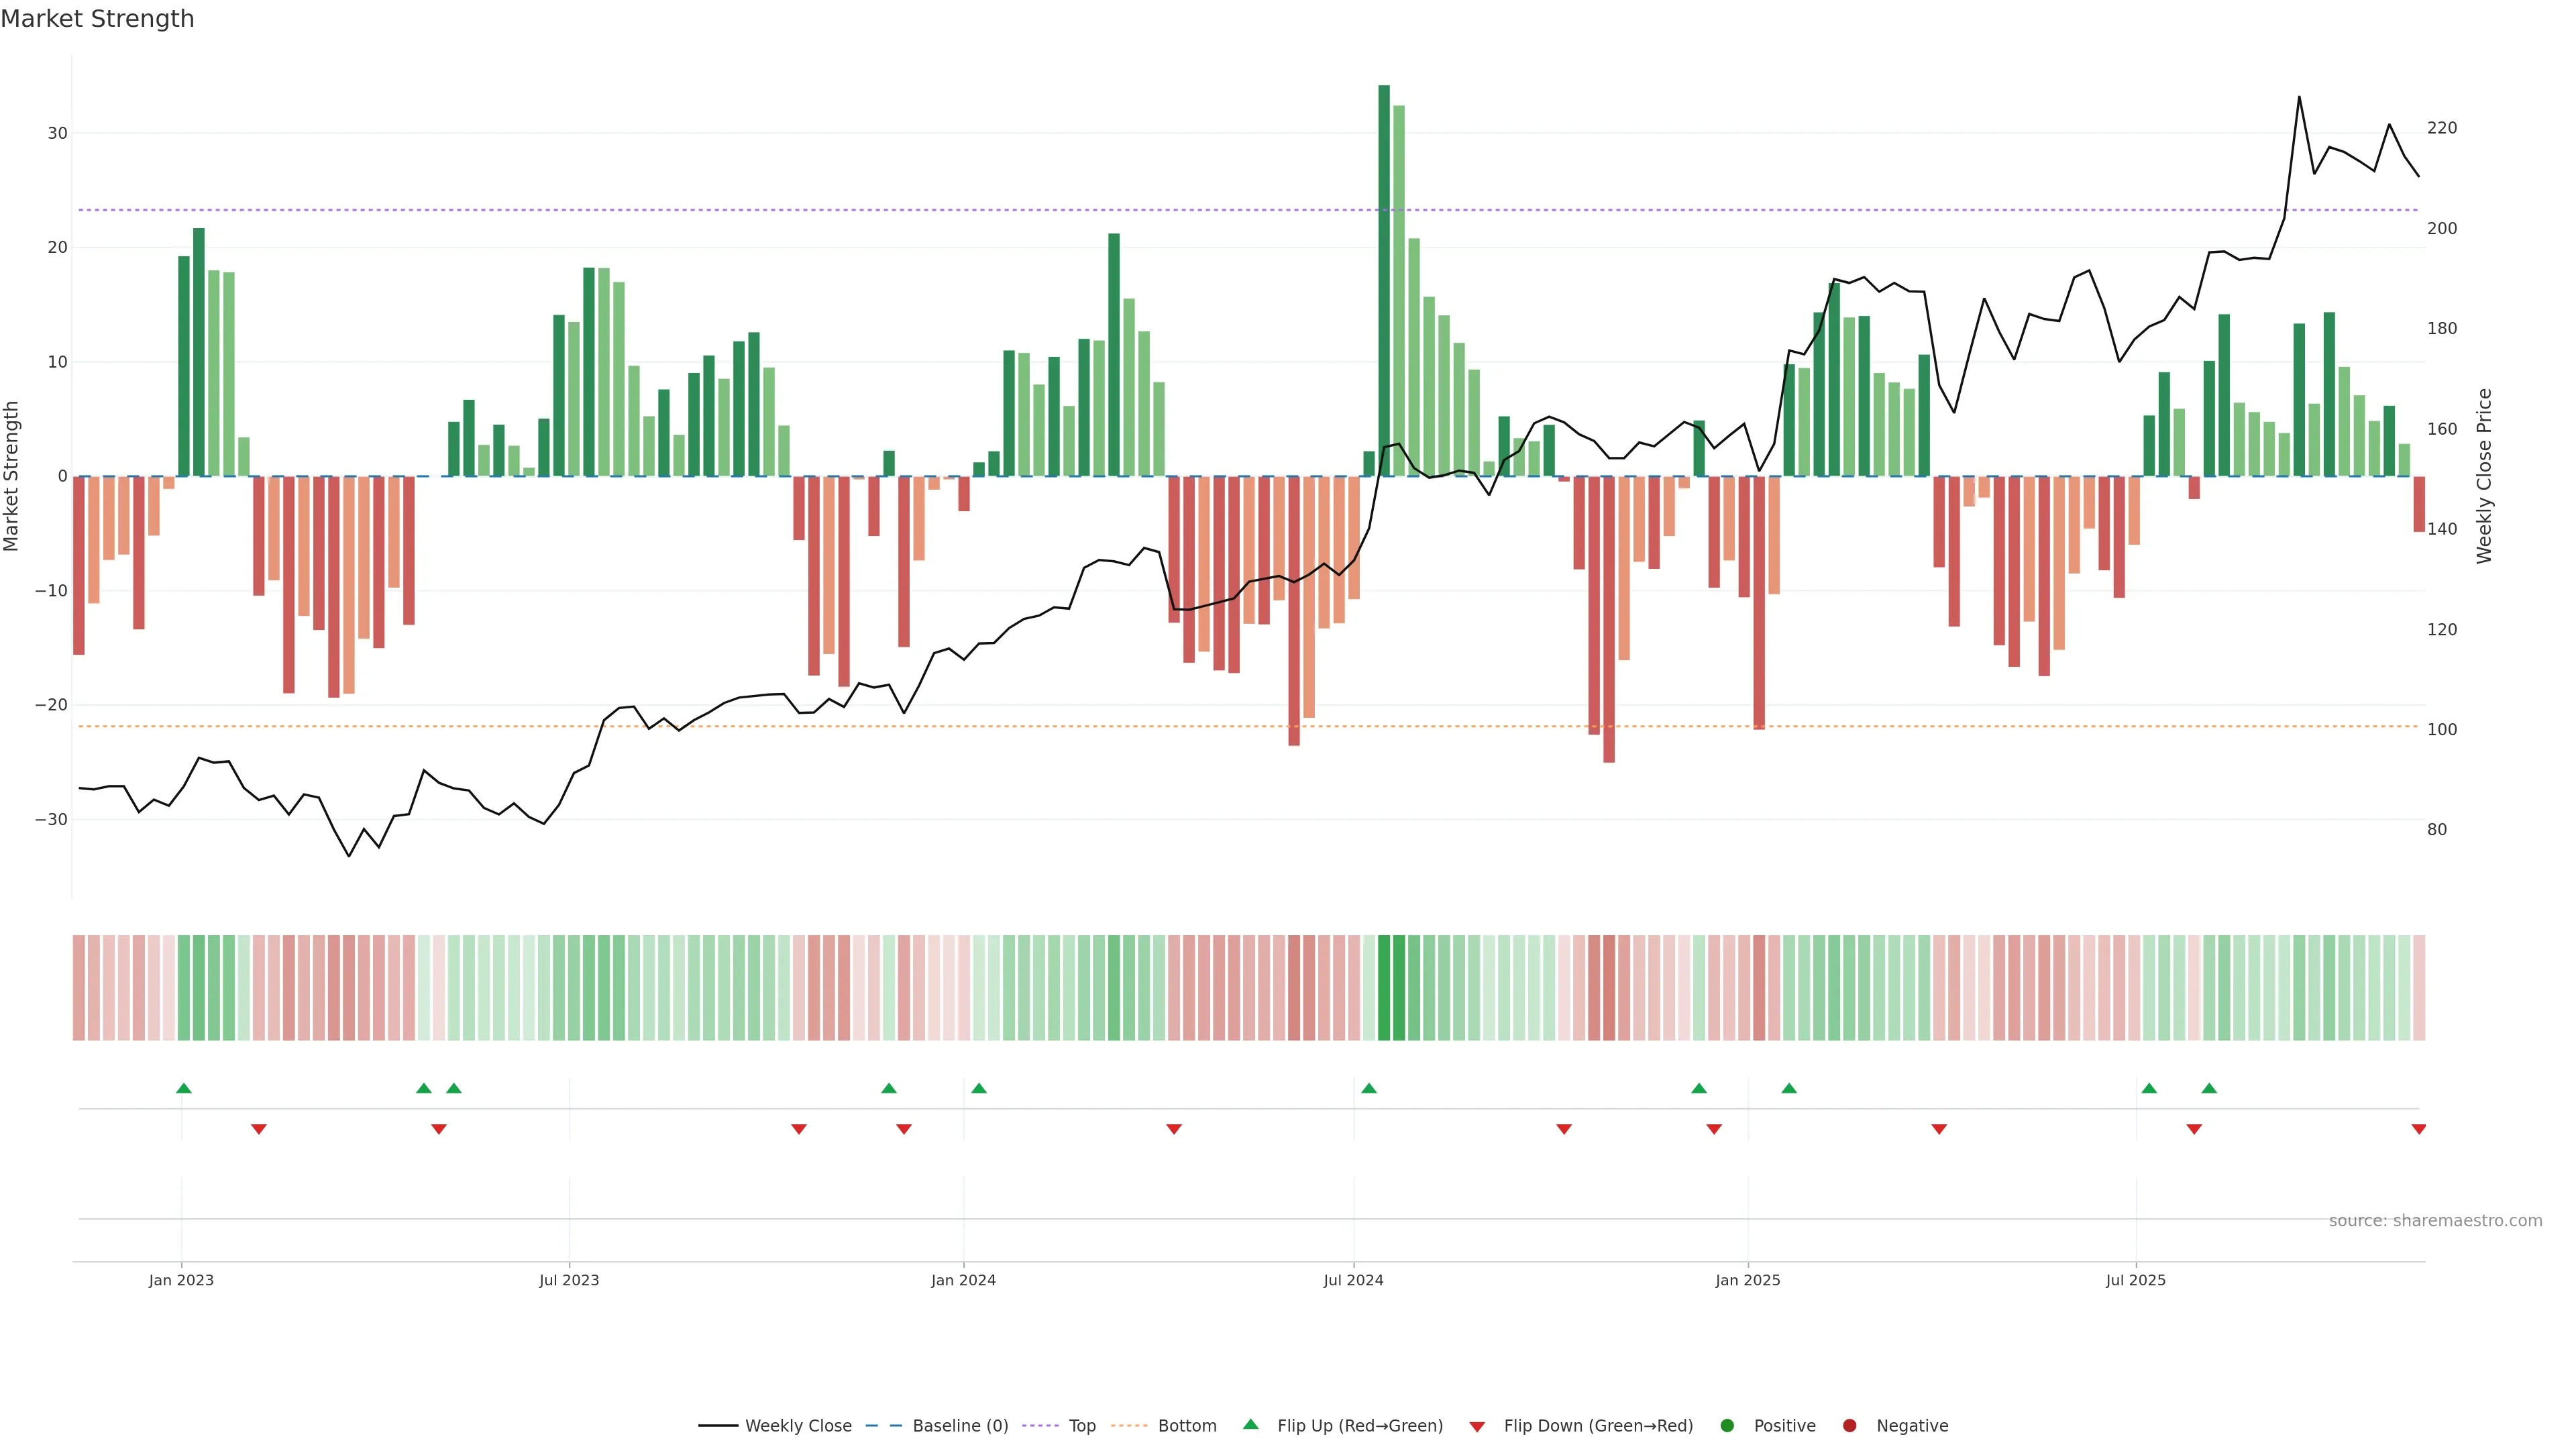This screenshot has width=2576, height=1449.
Task: Click the Jan 2023 x-axis label
Action: click(181, 1280)
